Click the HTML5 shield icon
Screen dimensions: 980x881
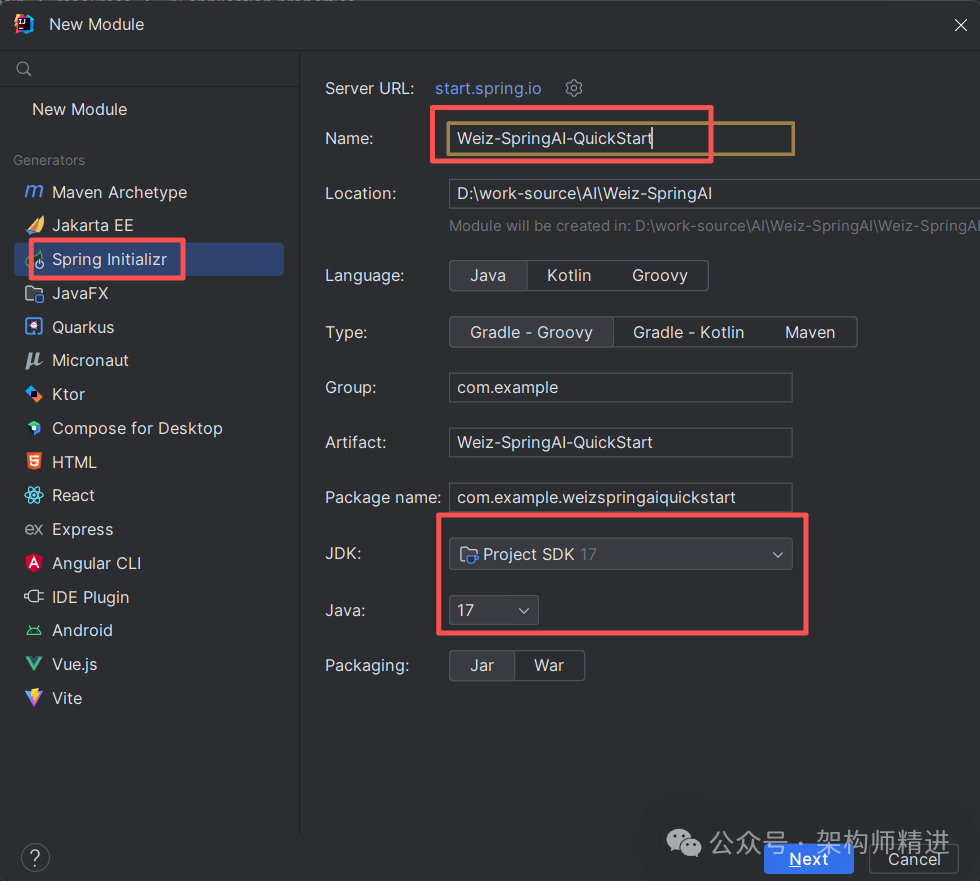[x=34, y=462]
